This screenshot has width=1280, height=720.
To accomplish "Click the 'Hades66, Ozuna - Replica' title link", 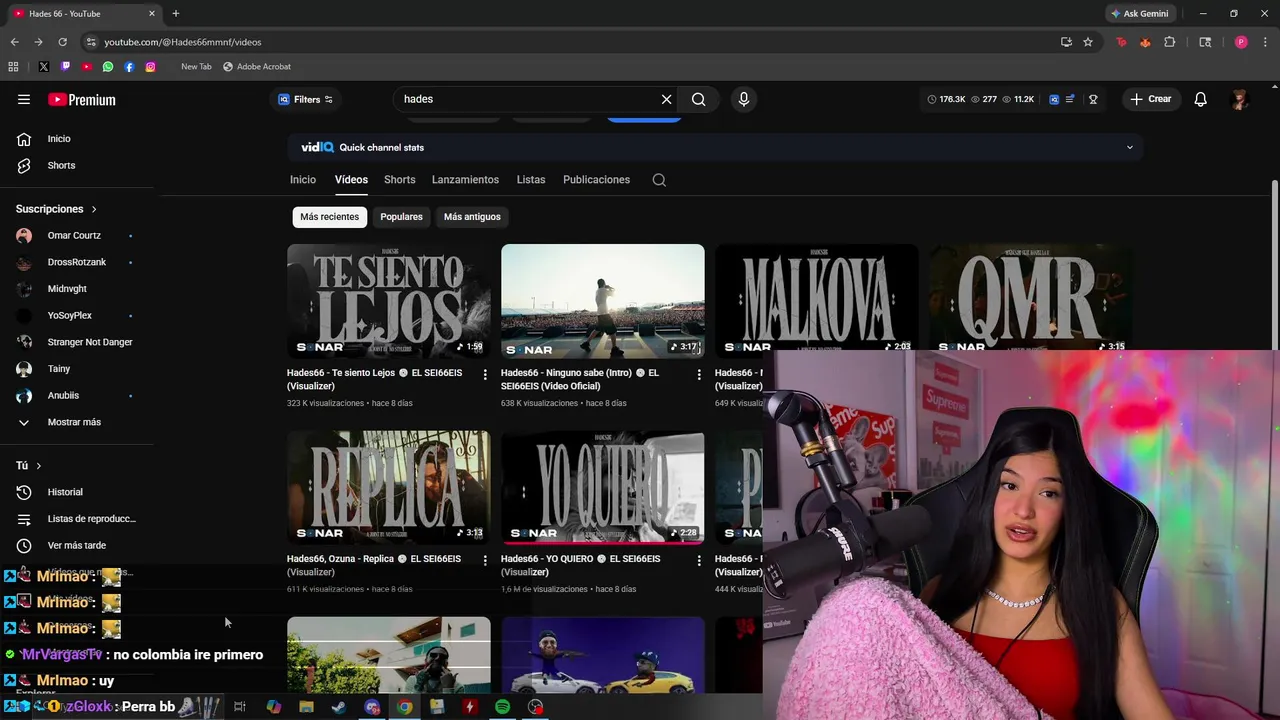I will pyautogui.click(x=374, y=565).
